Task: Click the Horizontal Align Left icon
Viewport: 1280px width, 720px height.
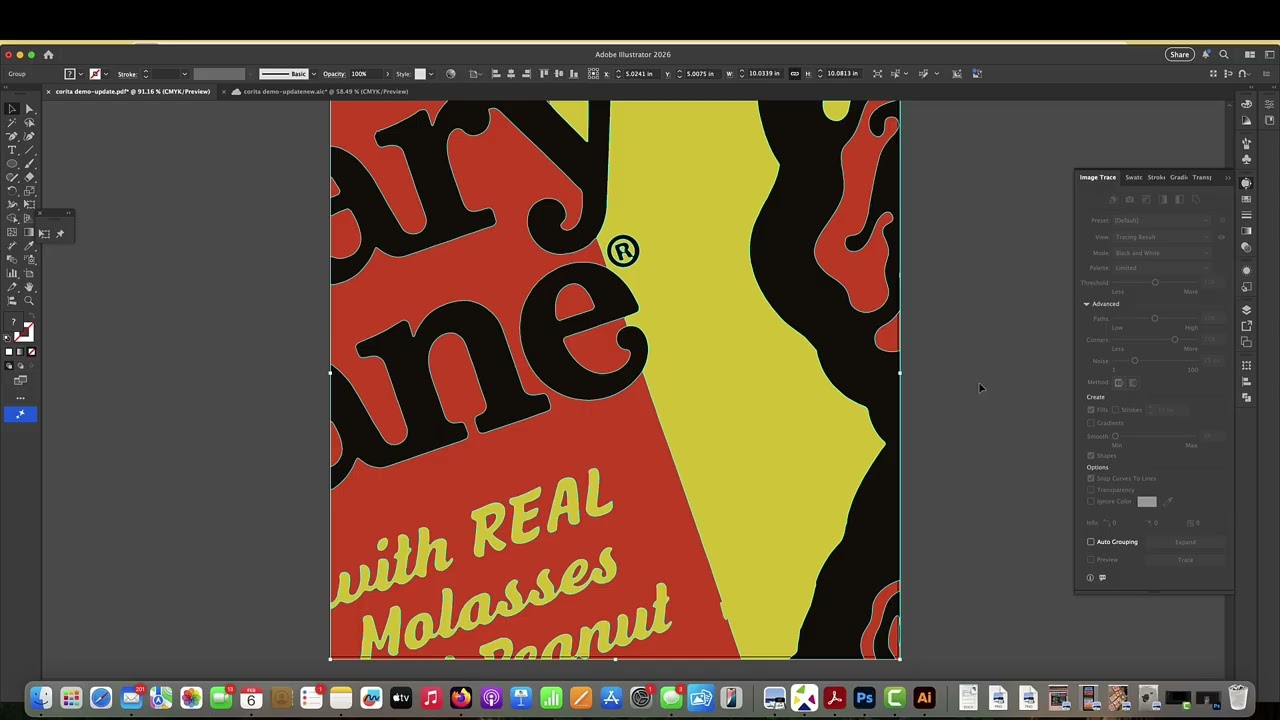Action: tap(495, 74)
